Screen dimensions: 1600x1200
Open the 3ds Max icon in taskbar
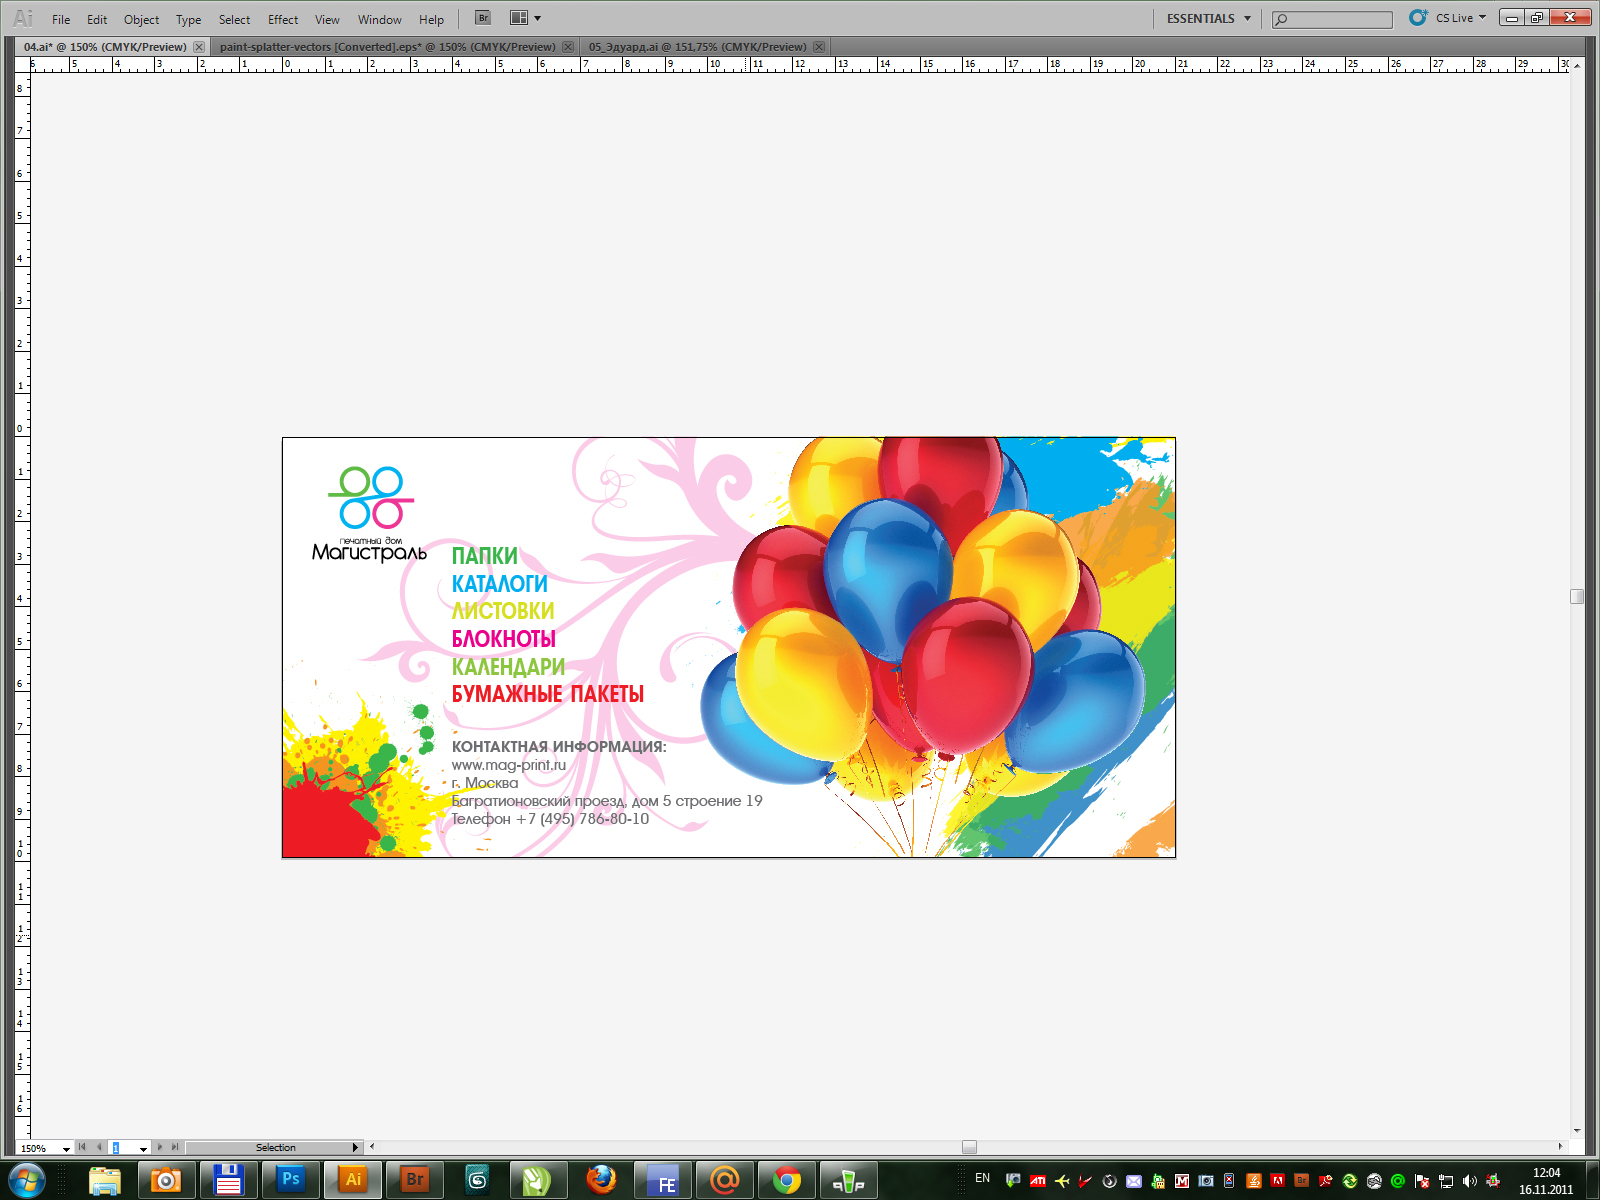[477, 1181]
